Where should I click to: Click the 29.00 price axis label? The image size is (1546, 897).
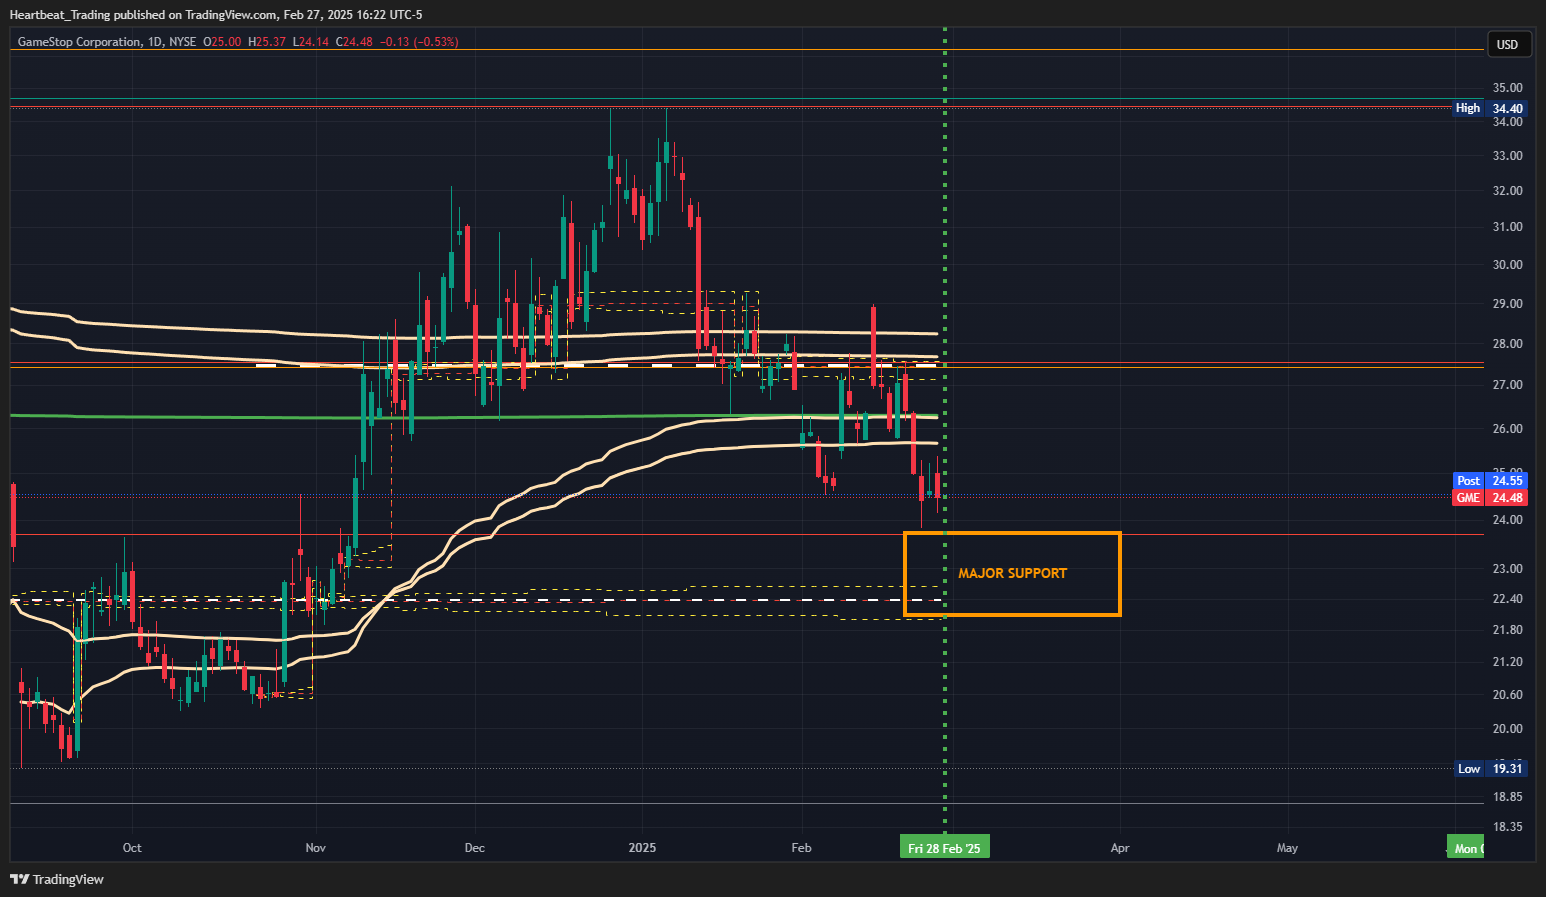pos(1507,304)
